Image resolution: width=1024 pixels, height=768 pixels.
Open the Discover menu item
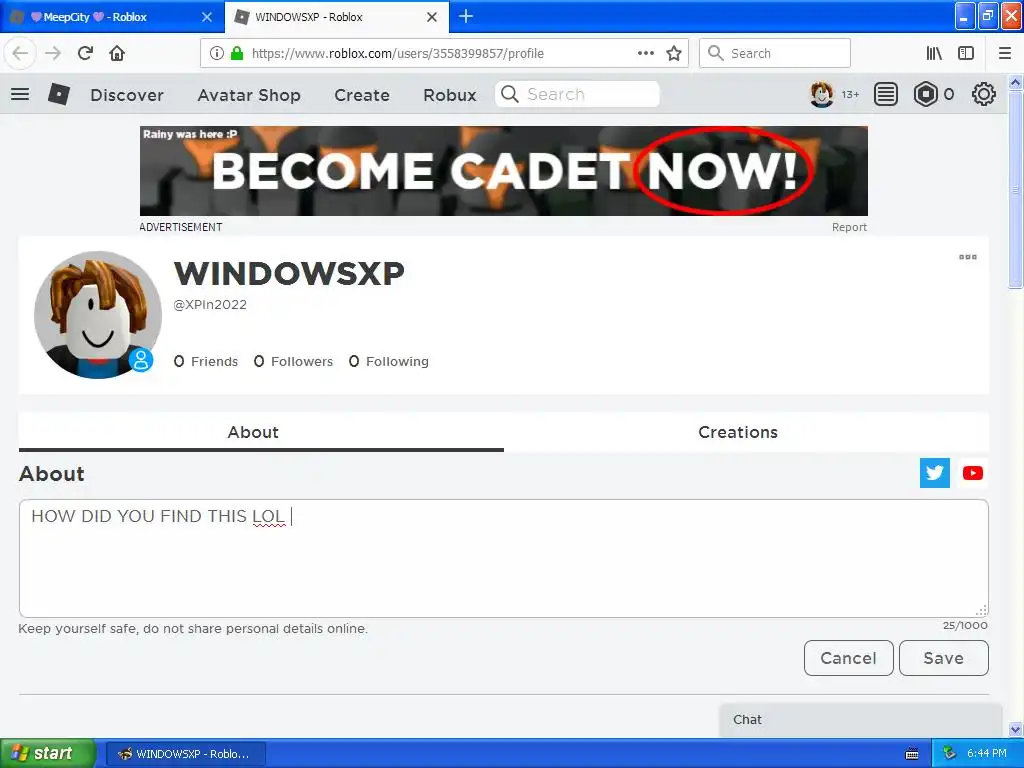click(x=127, y=95)
